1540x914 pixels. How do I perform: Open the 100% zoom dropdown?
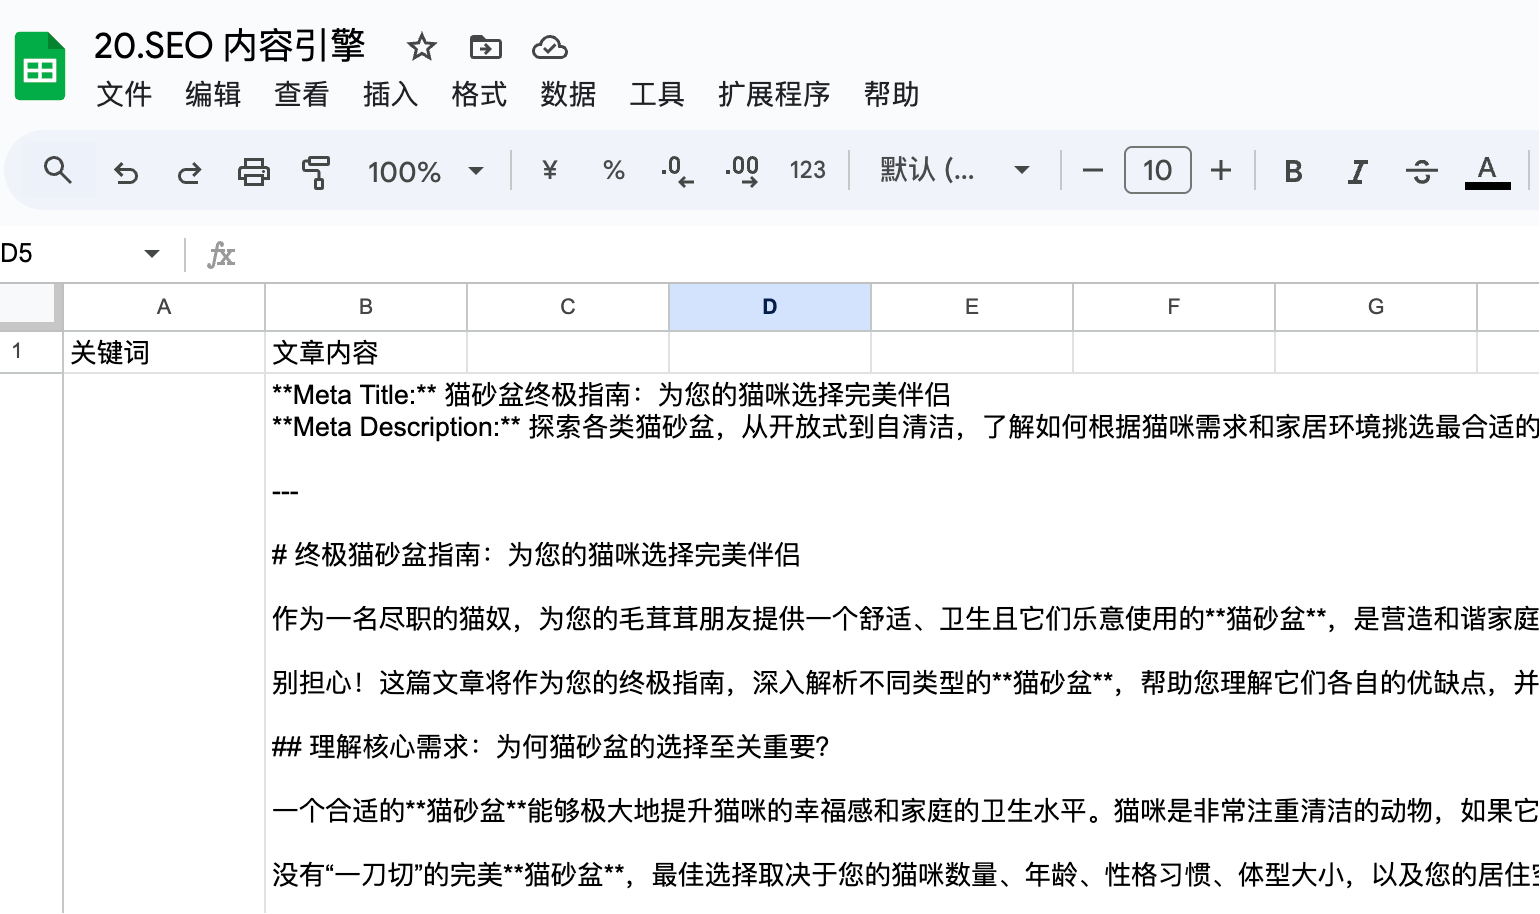coord(426,172)
